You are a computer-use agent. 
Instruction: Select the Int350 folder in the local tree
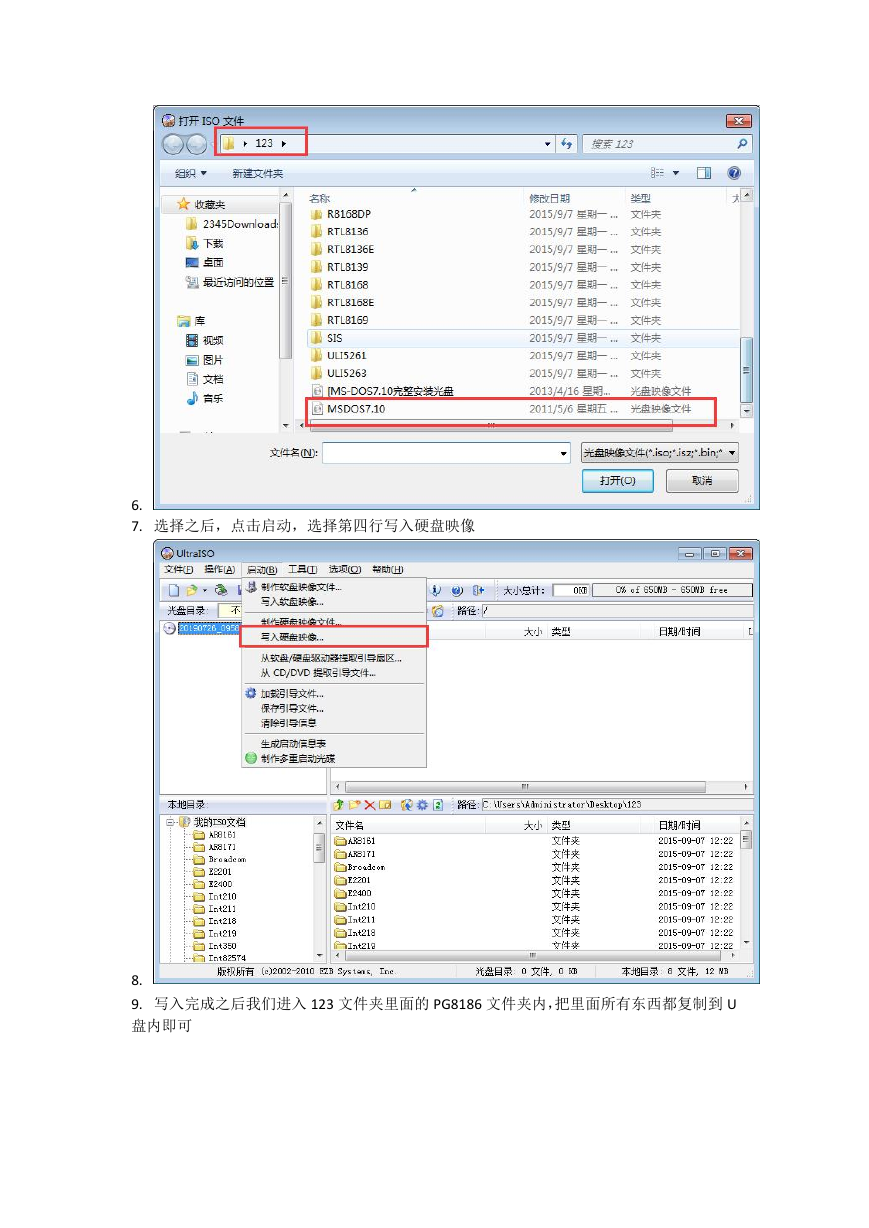point(214,946)
